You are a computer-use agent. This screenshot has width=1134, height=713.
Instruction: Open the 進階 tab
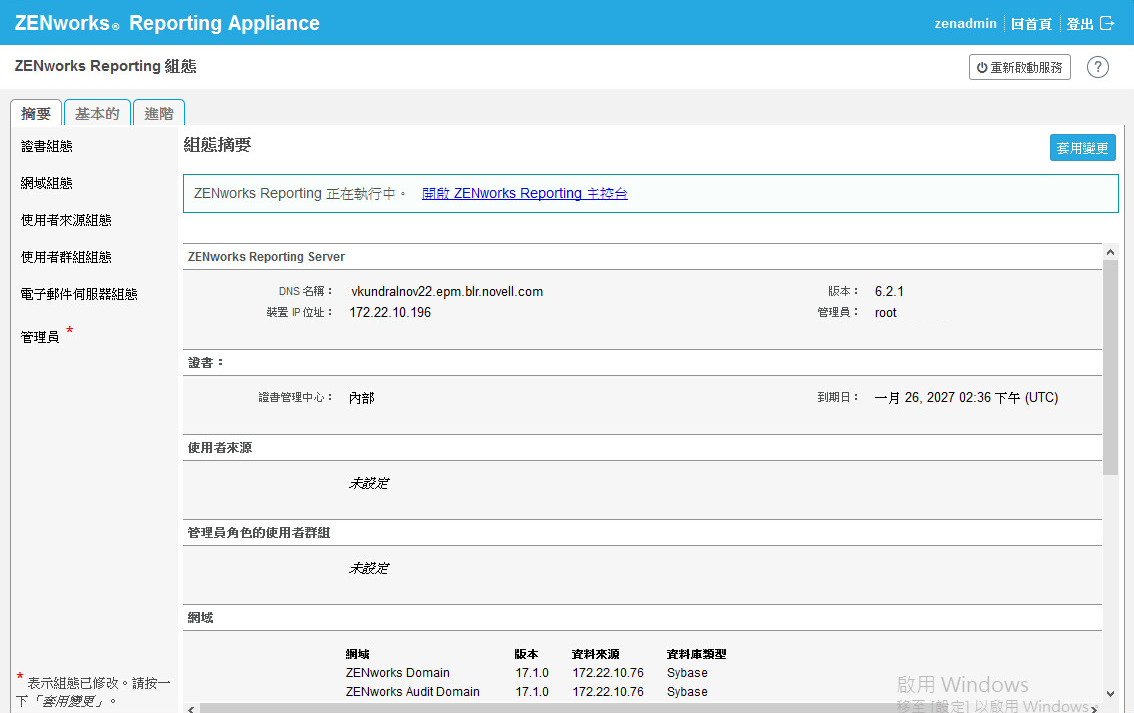(x=158, y=113)
